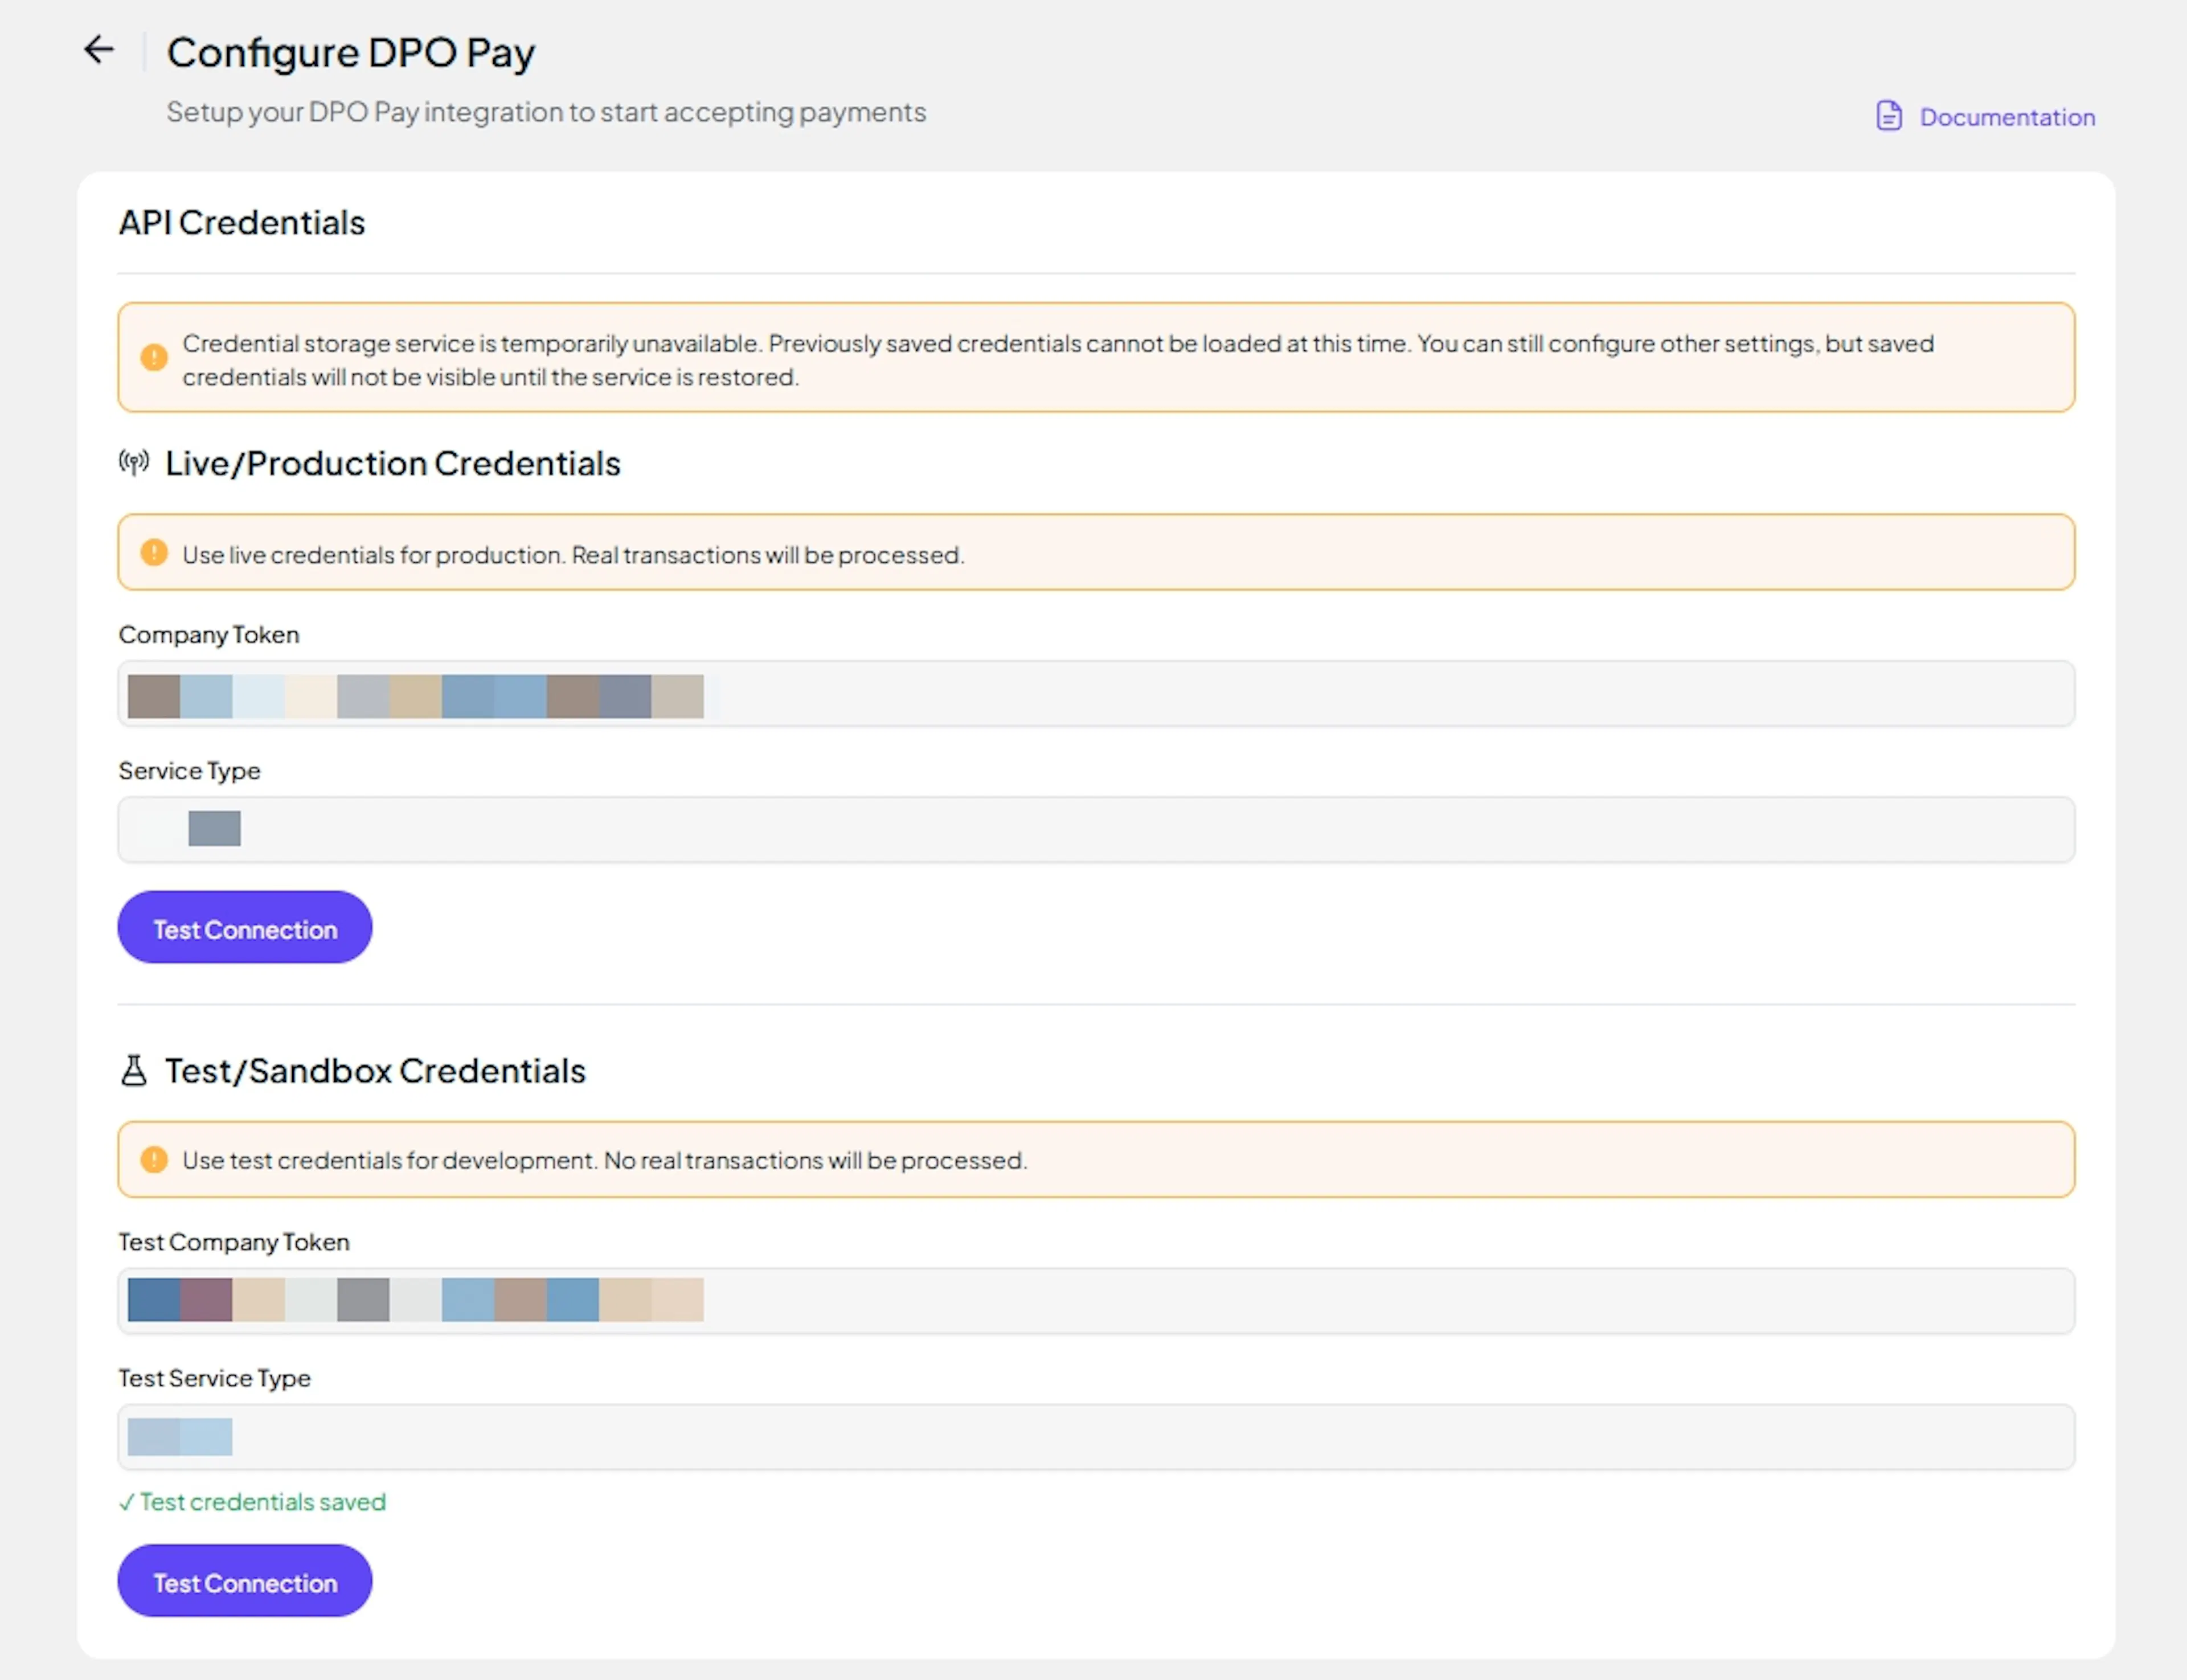2187x1680 pixels.
Task: Click the Documentation page icon
Action: (x=1888, y=117)
